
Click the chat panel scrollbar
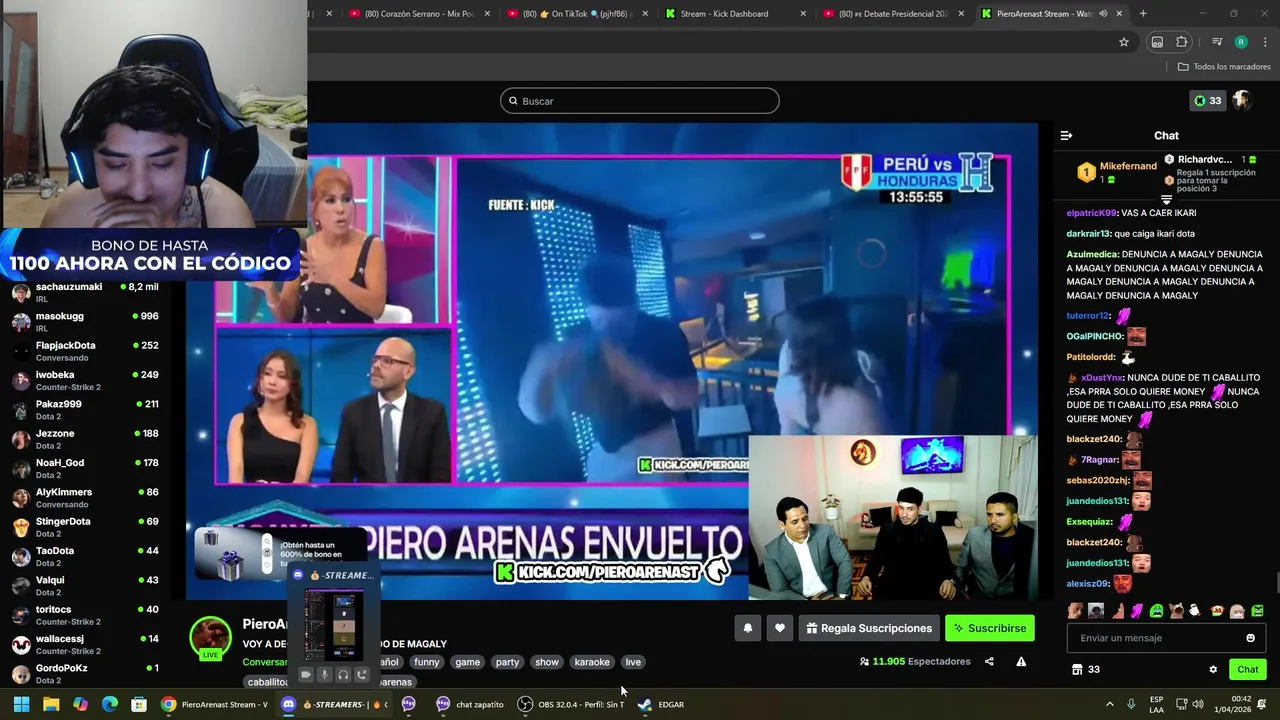[1276, 582]
